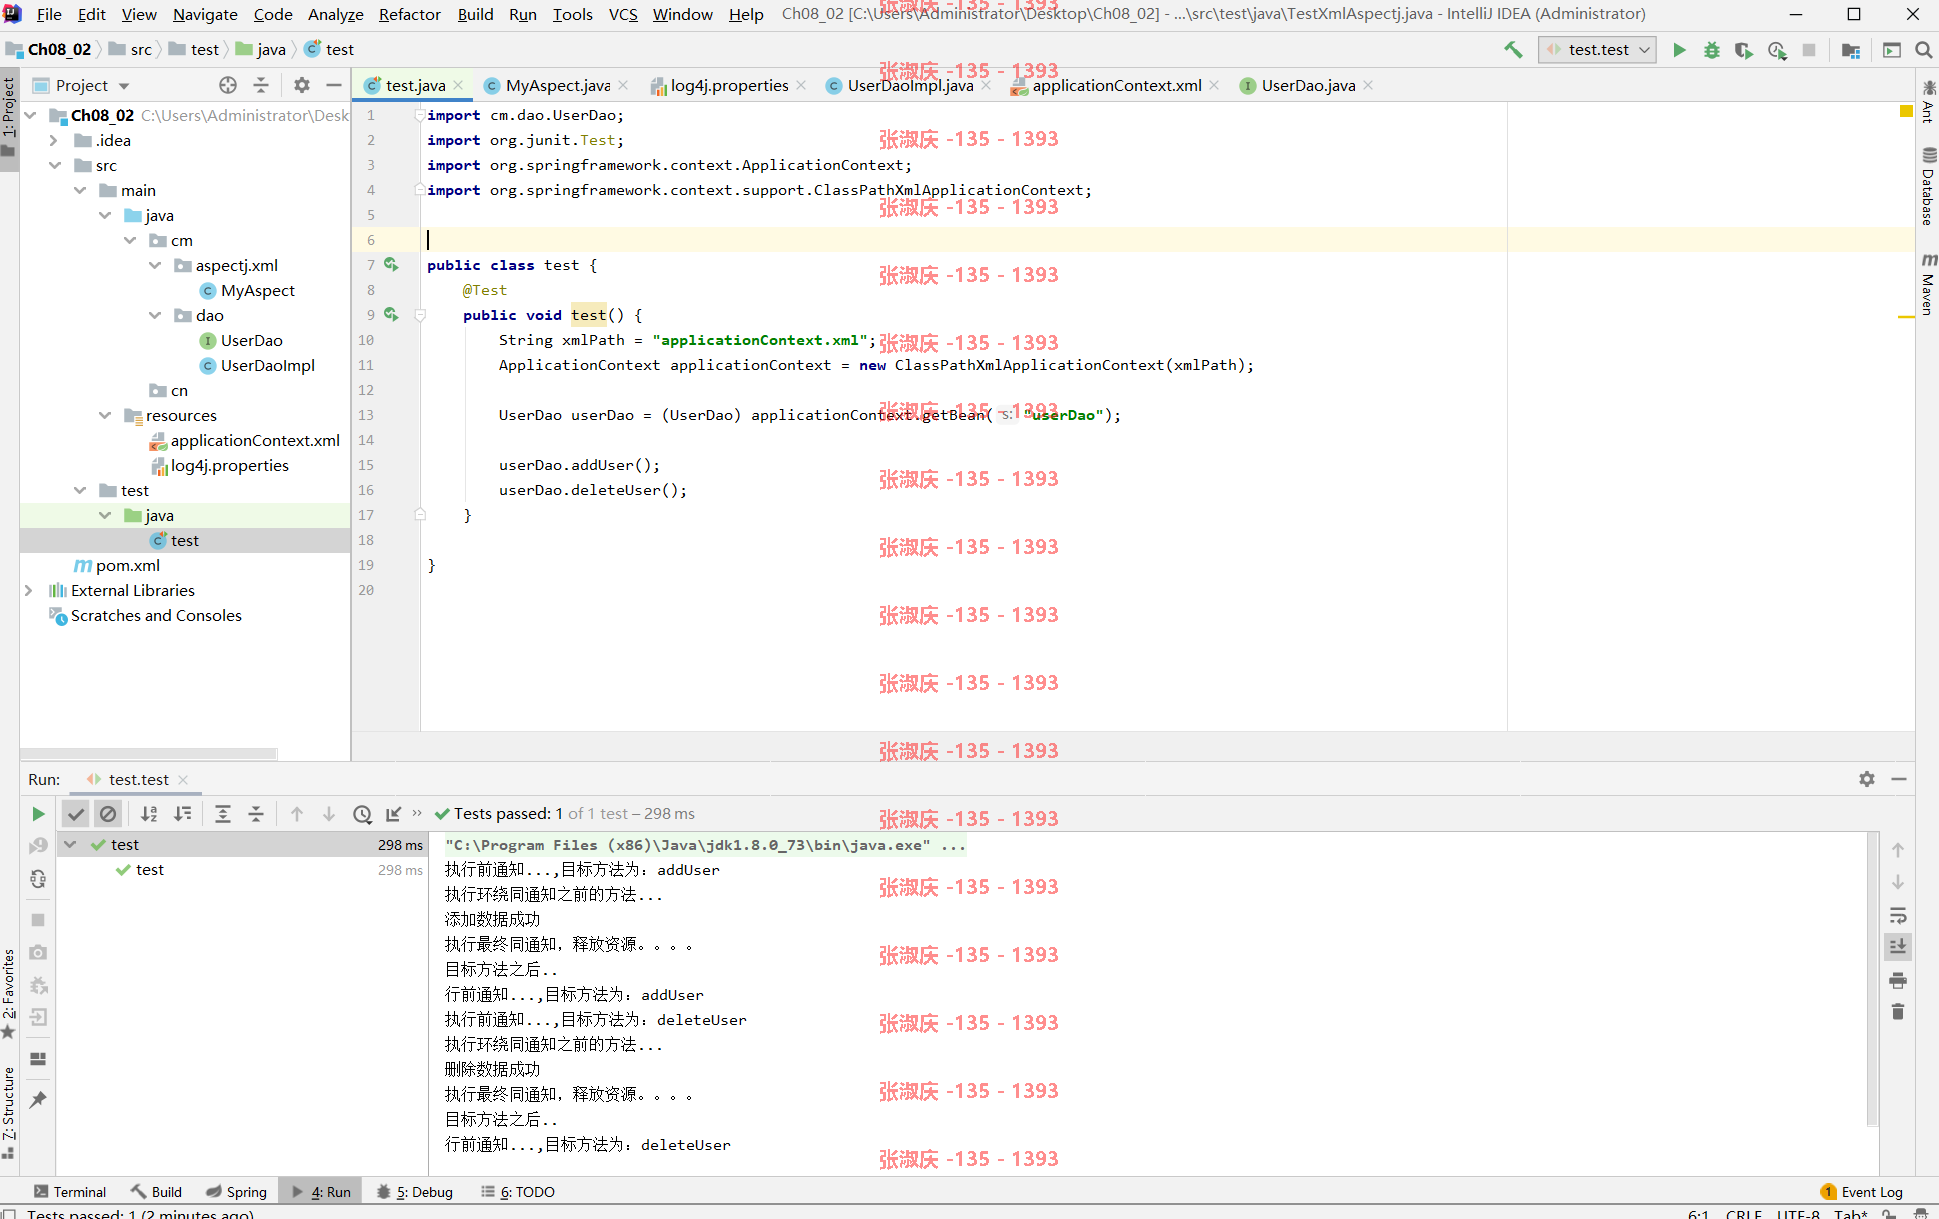Open the Run panel settings gear
Viewport: 1939px width, 1219px height.
pyautogui.click(x=1867, y=779)
